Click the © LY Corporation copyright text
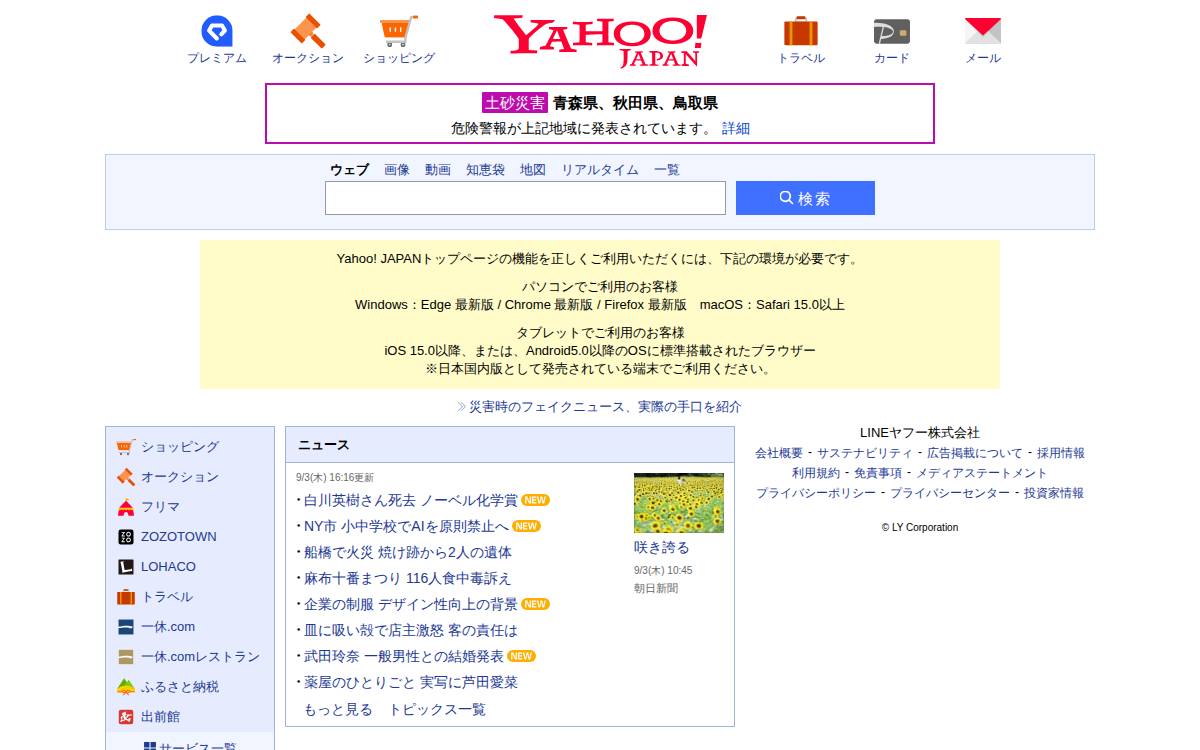The image size is (1200, 750). [x=920, y=527]
